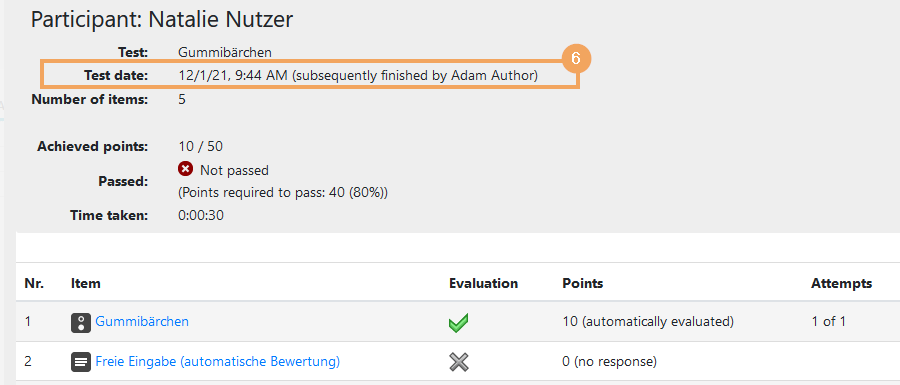Click the gray X evaluation icon
This screenshot has width=900, height=385.
point(459,361)
